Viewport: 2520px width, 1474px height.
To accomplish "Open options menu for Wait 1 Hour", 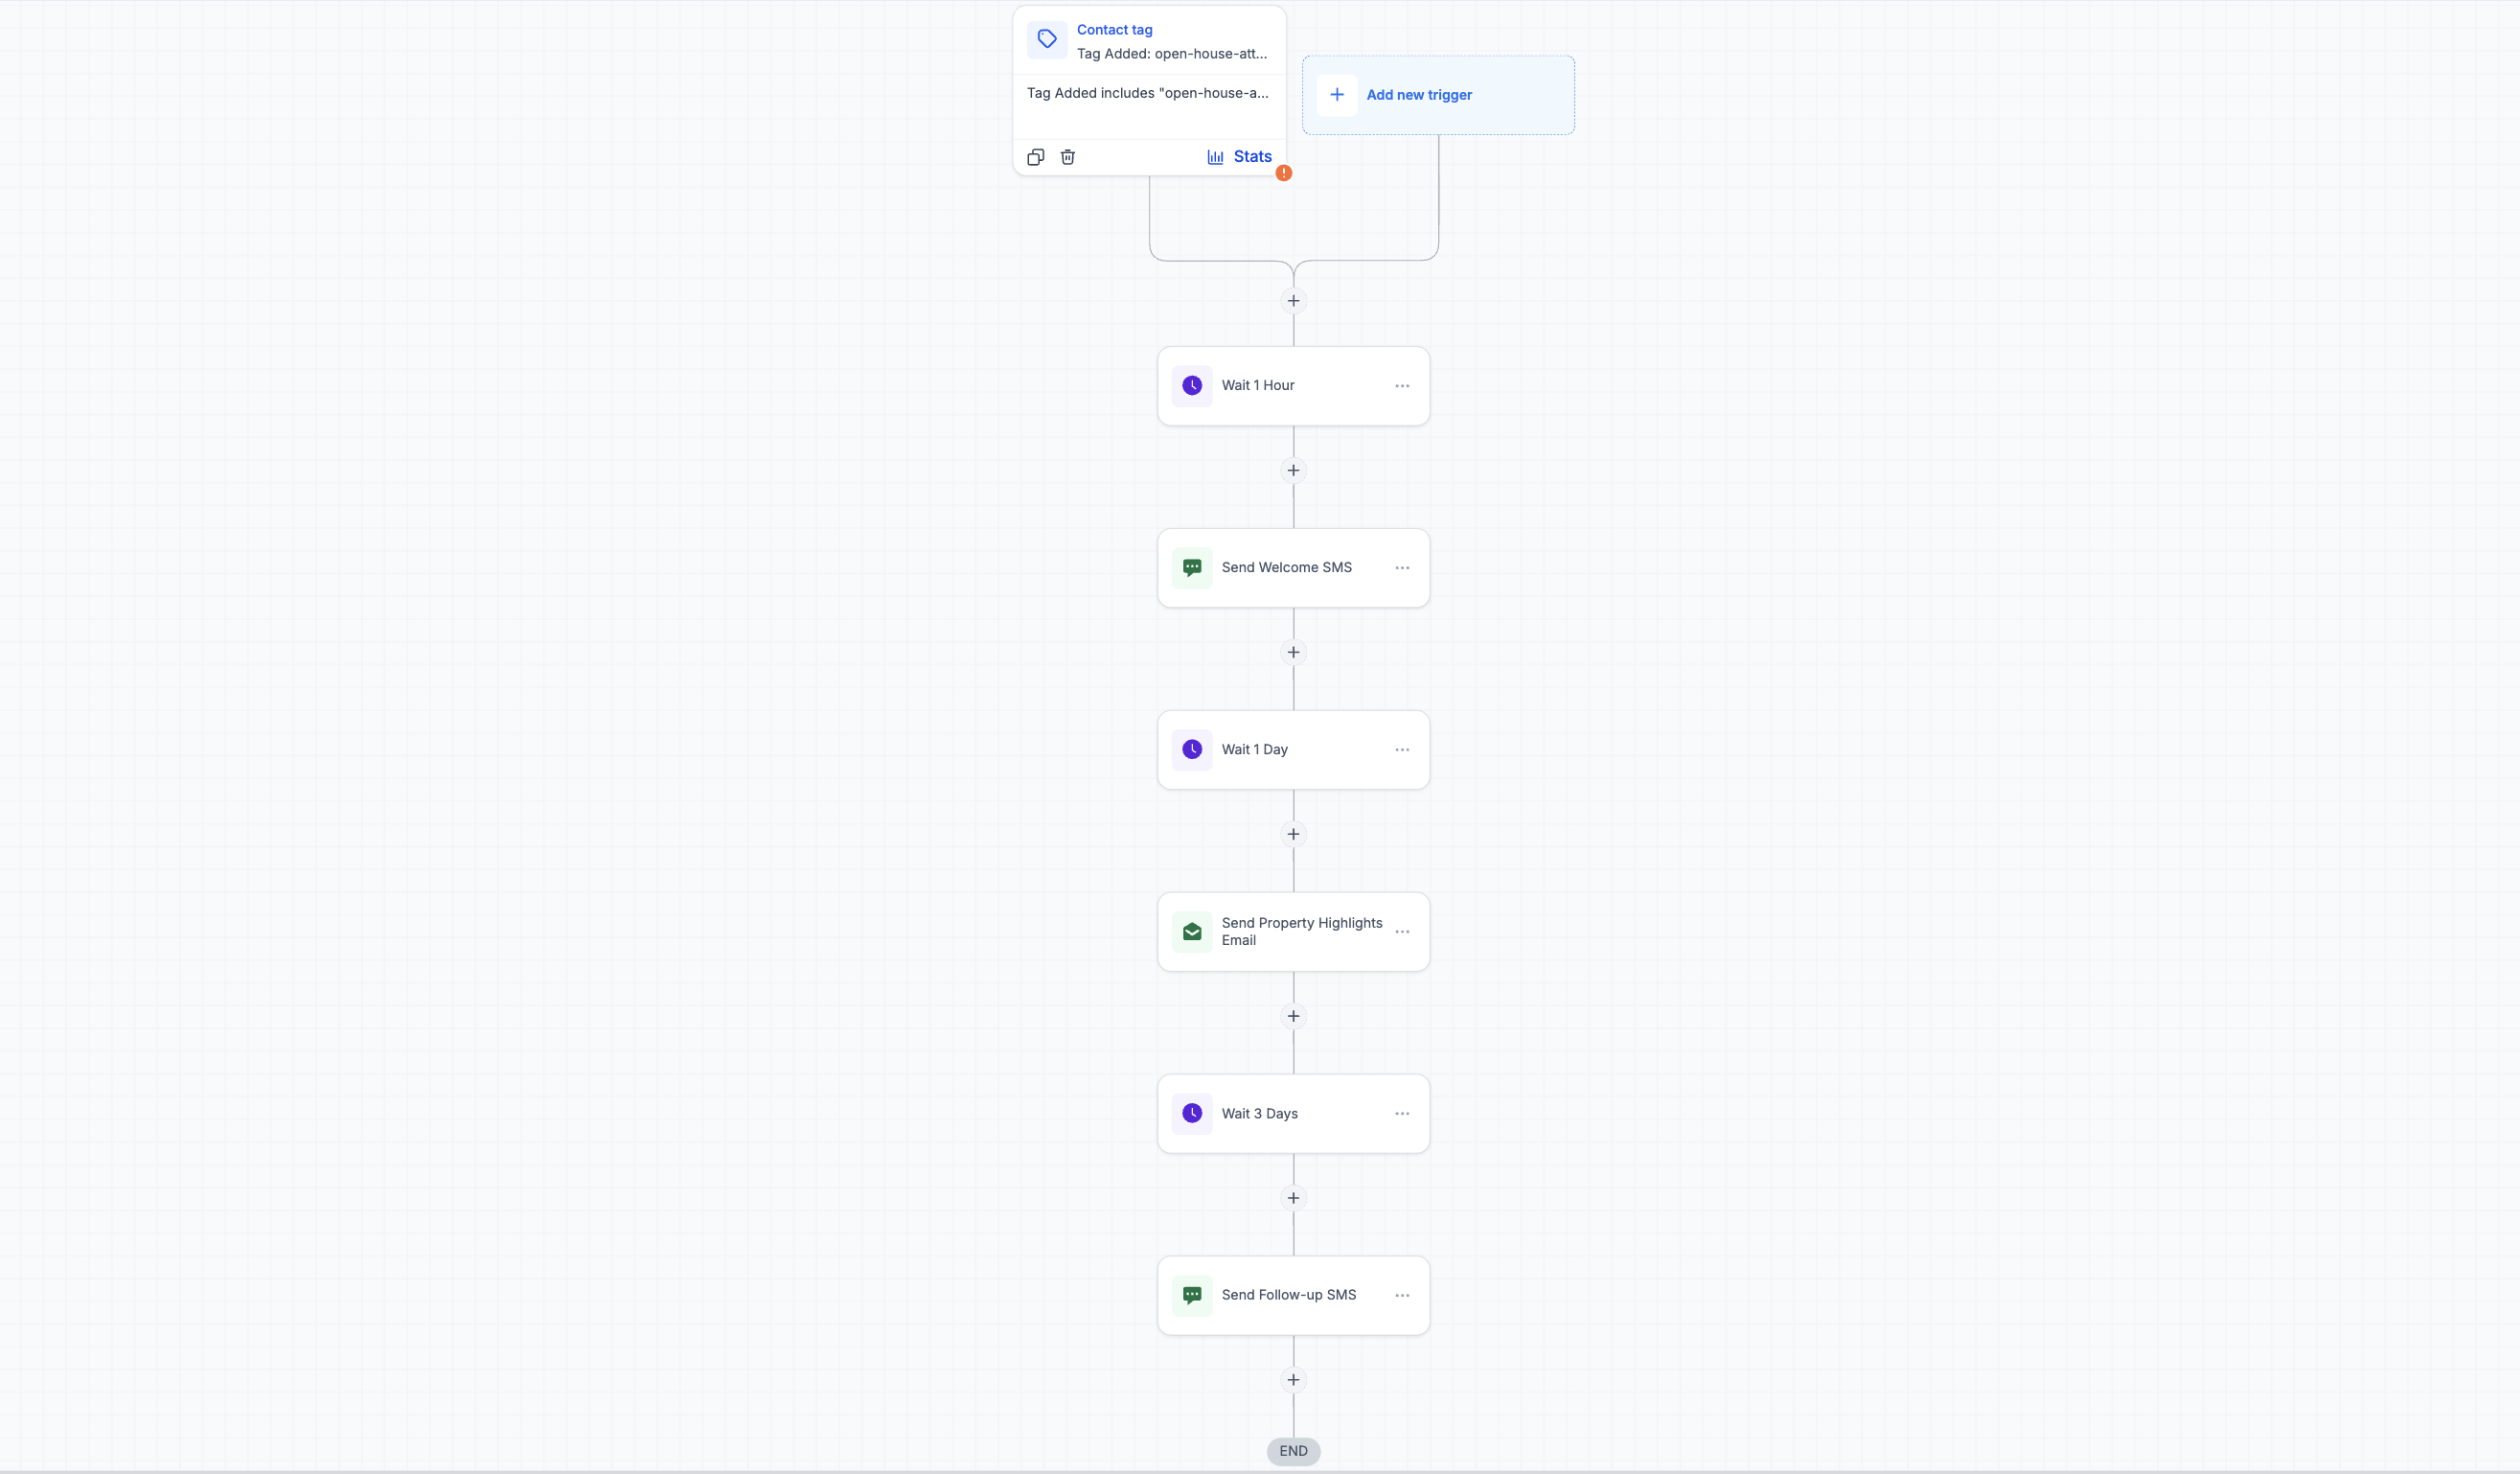I will coord(1402,386).
